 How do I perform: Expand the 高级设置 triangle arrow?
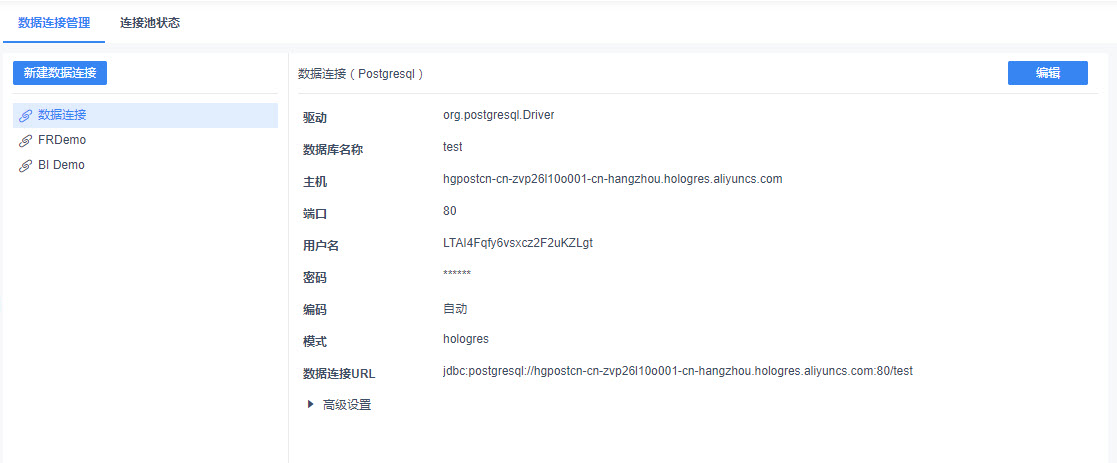[x=310, y=404]
